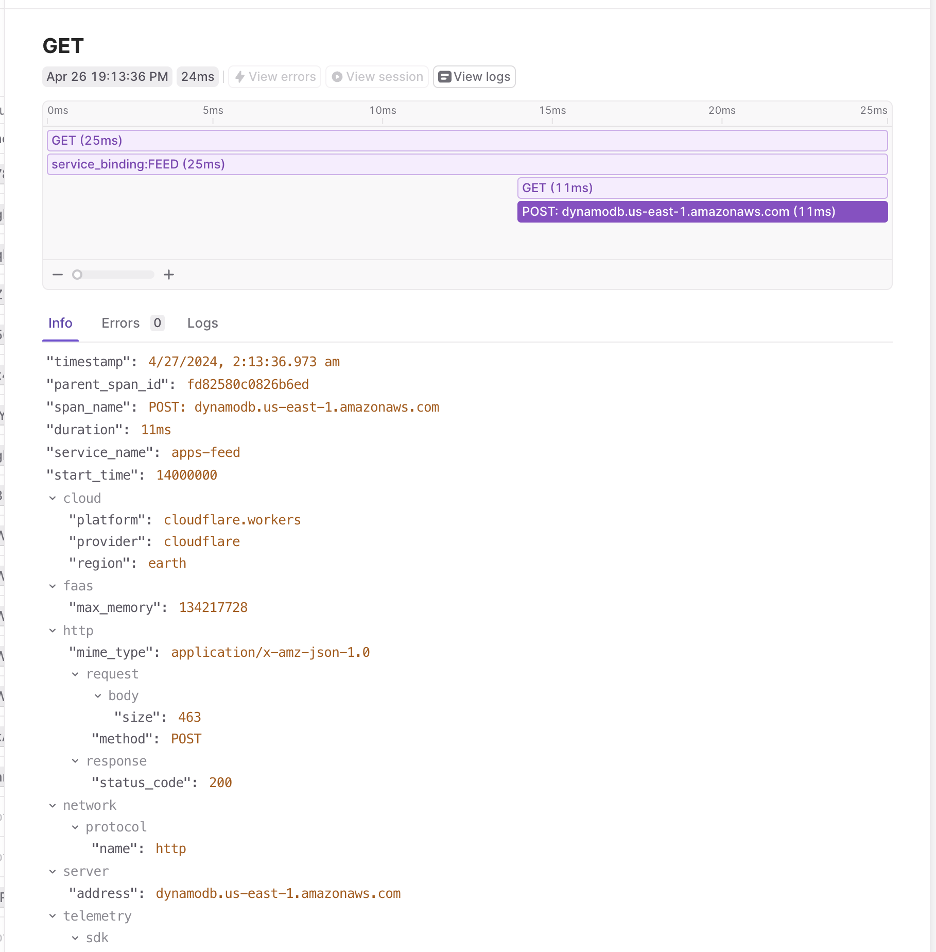Click the lightning icon on View errors
The height and width of the screenshot is (952, 936).
click(239, 76)
